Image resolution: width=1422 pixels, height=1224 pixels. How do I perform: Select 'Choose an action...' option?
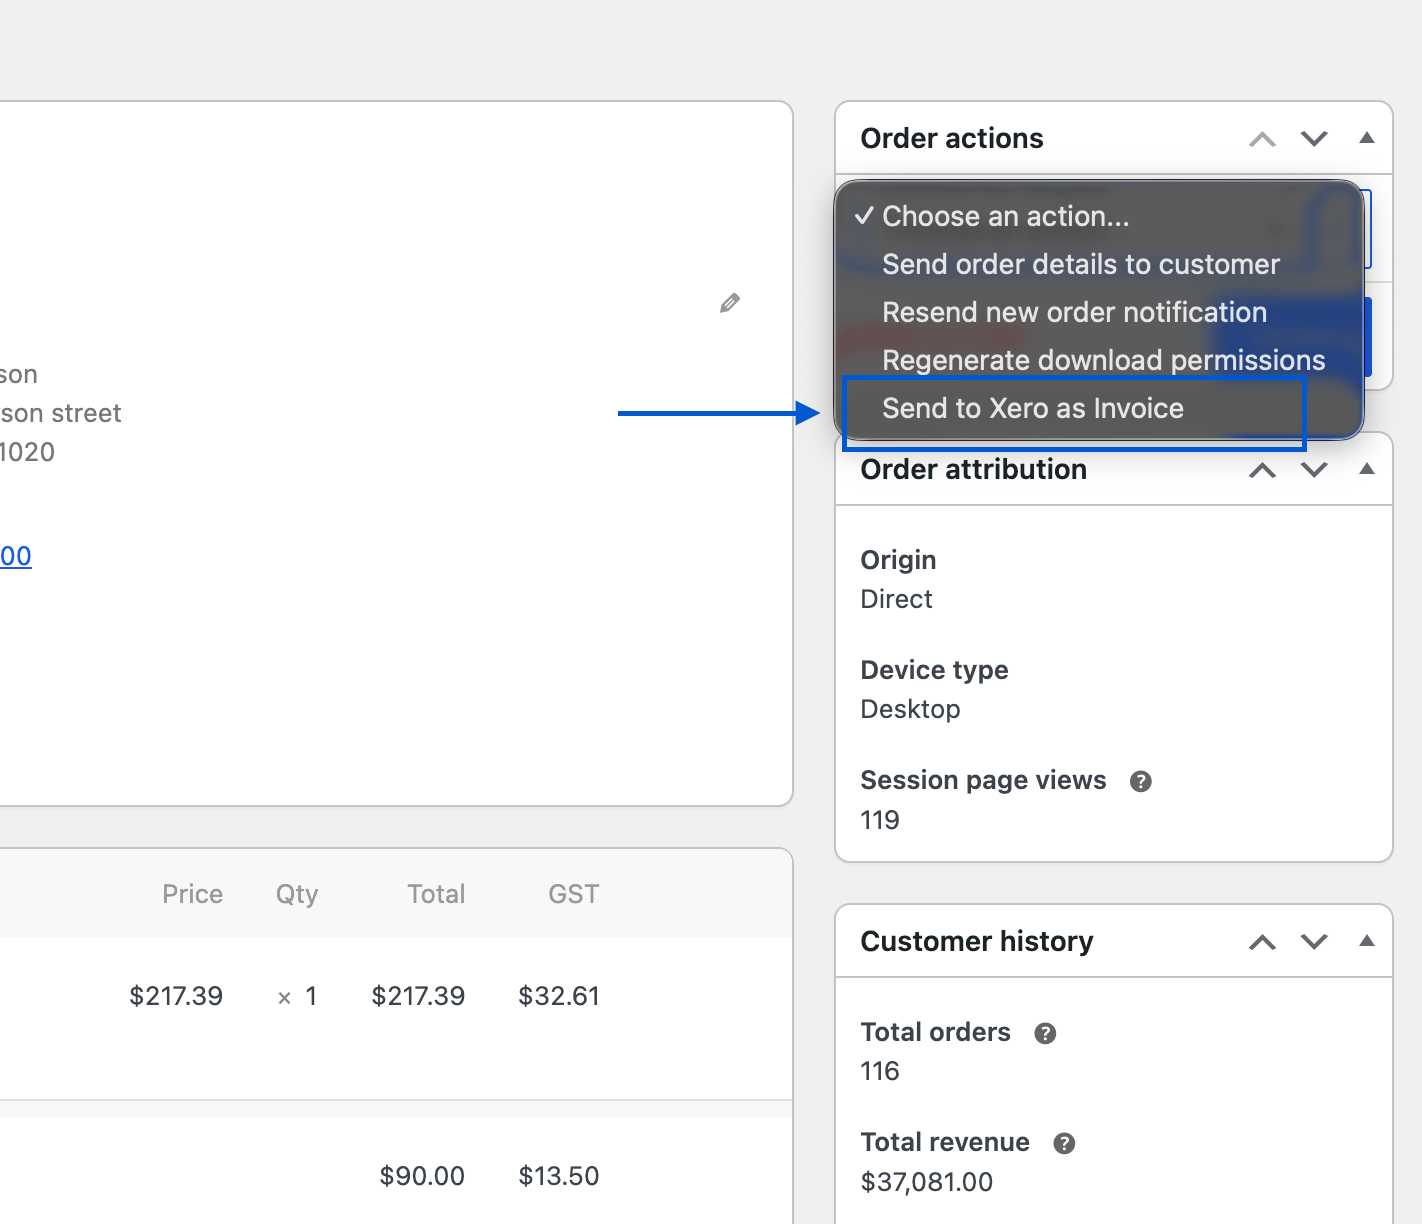click(x=1099, y=216)
